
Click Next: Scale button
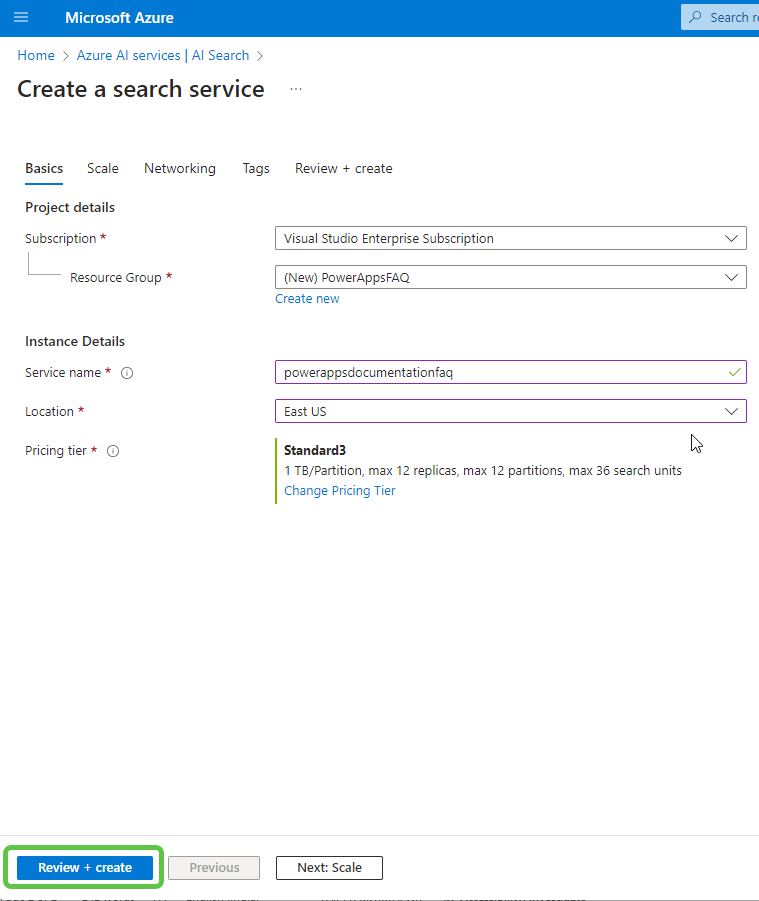tap(329, 867)
